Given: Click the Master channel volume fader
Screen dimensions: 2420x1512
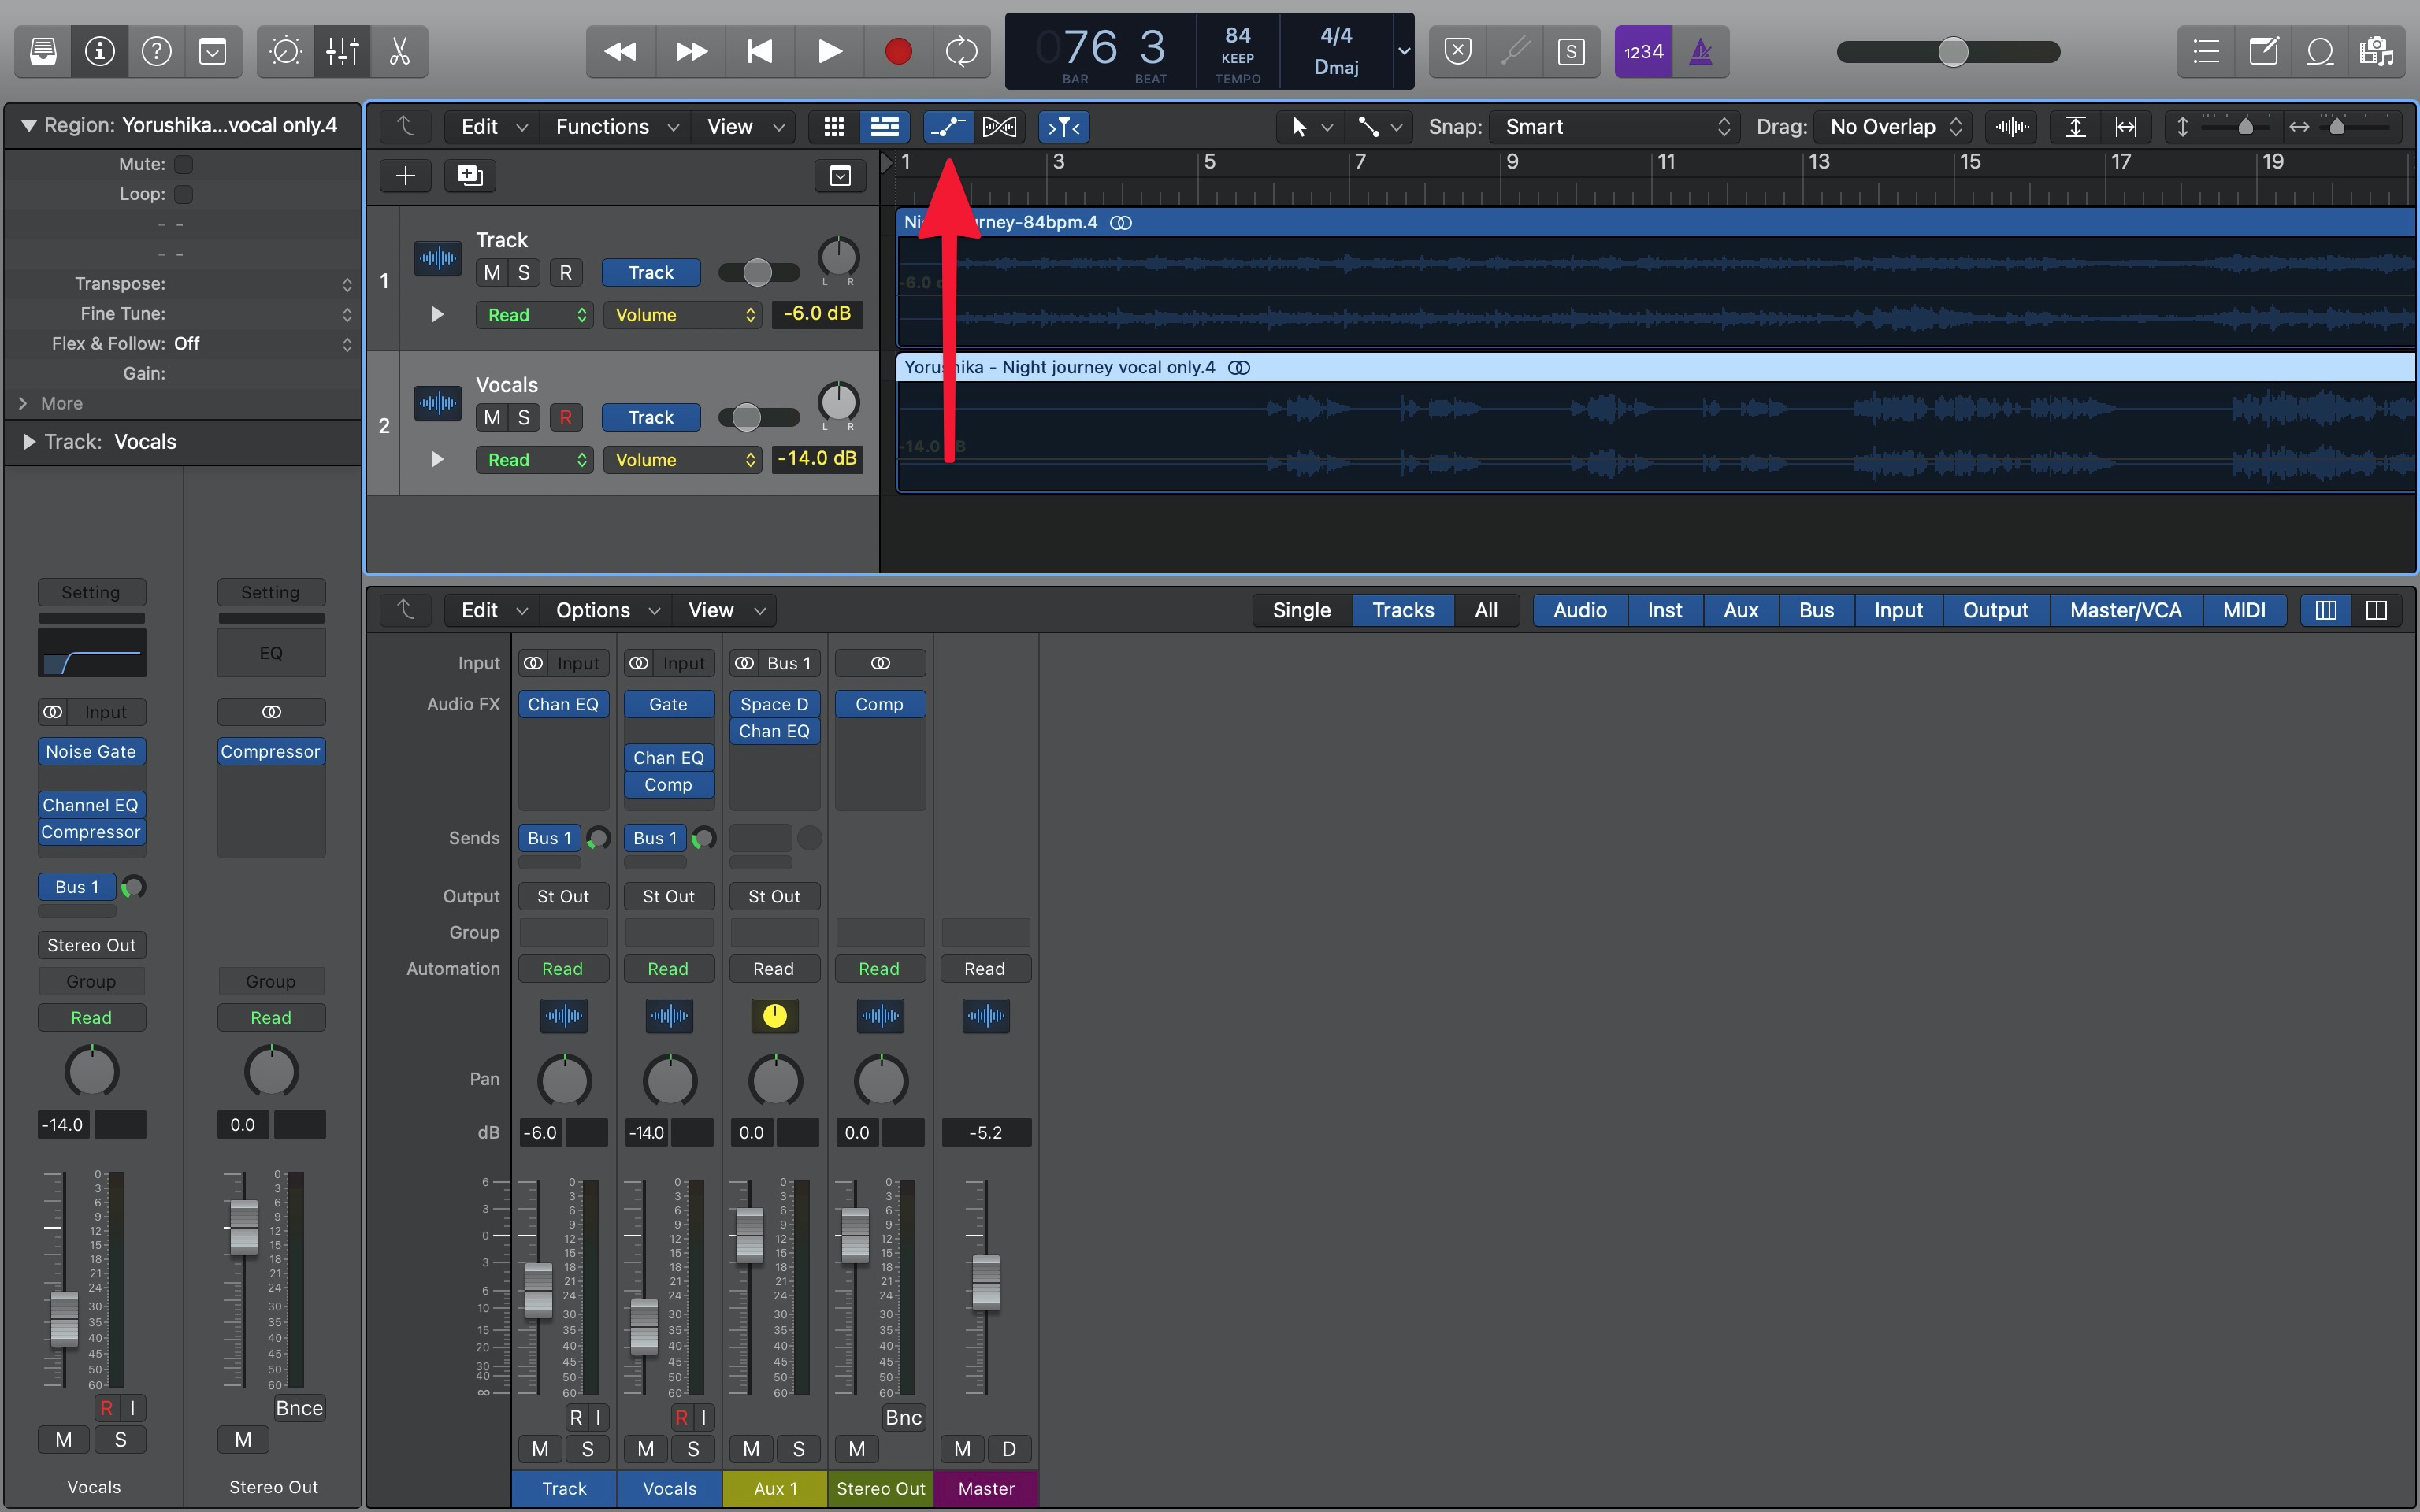Looking at the screenshot, I should point(986,1282).
